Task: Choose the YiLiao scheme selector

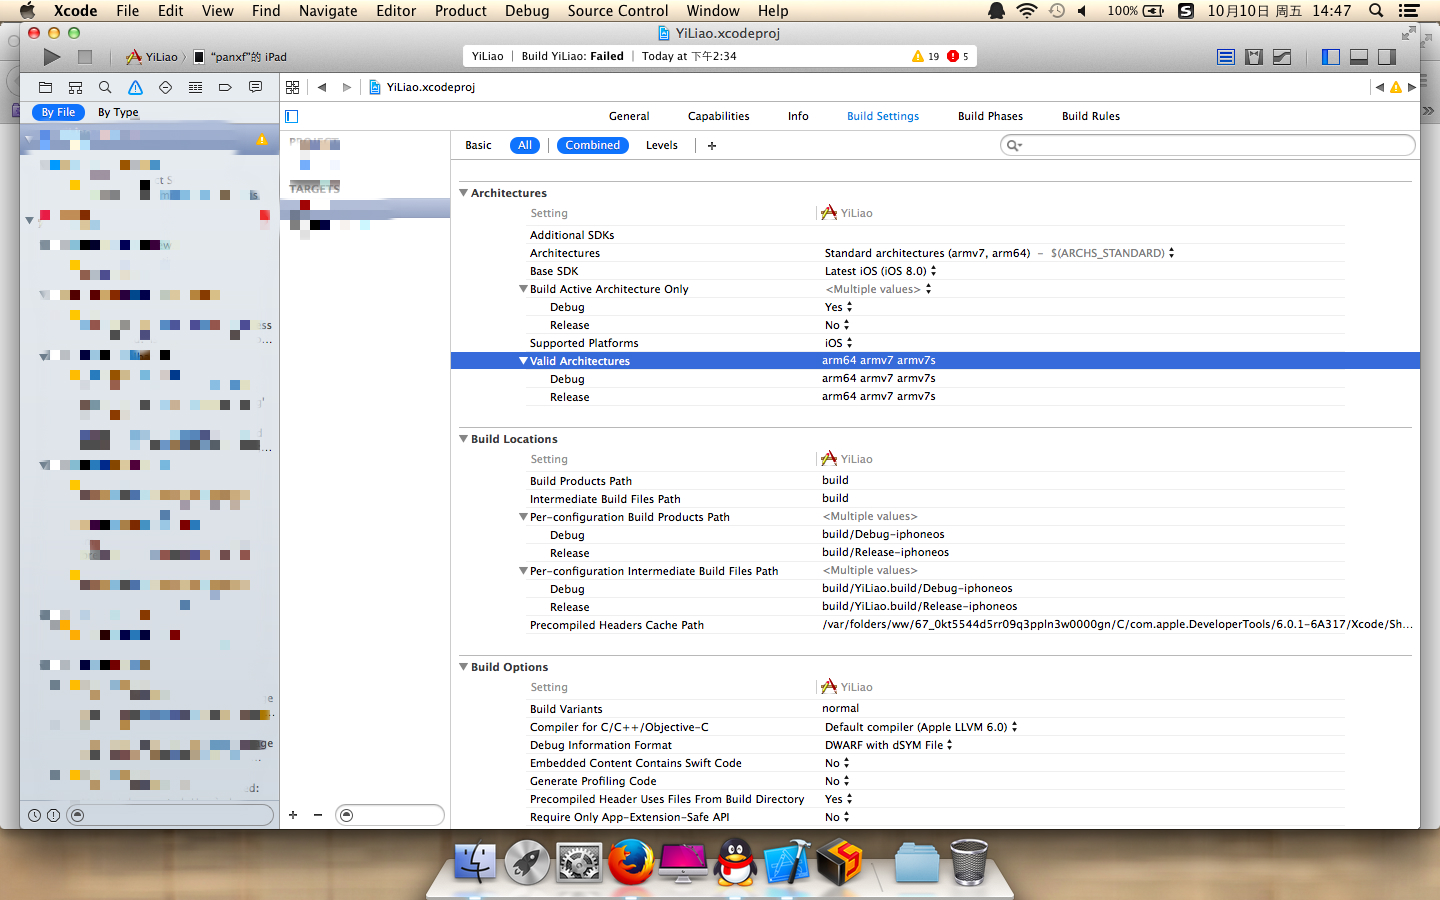Action: (152, 57)
